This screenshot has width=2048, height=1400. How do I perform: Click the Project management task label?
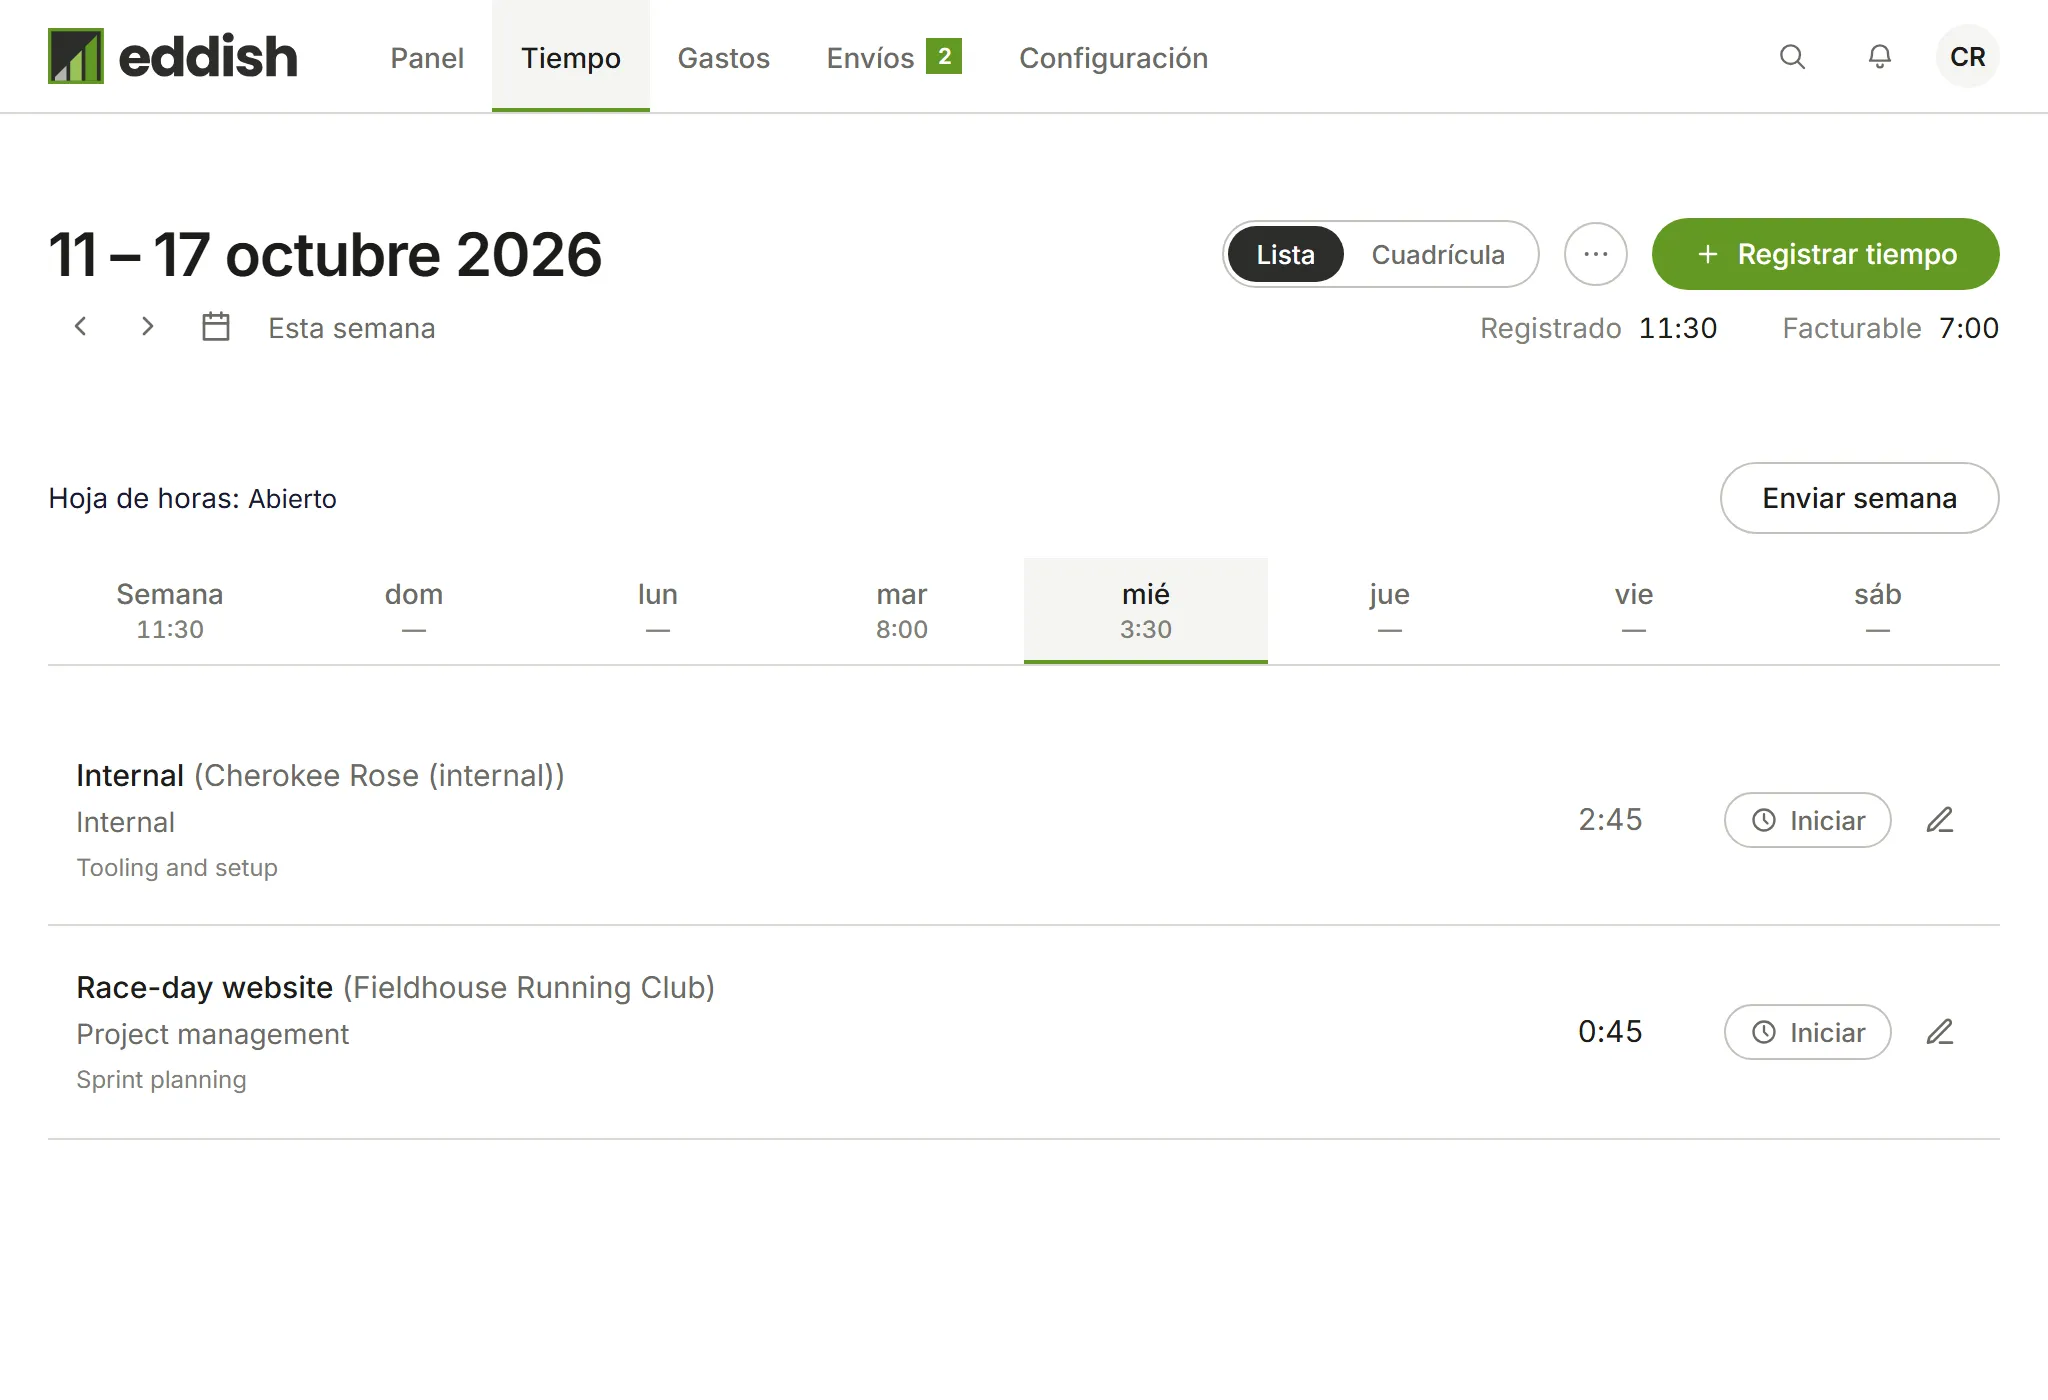click(213, 1034)
